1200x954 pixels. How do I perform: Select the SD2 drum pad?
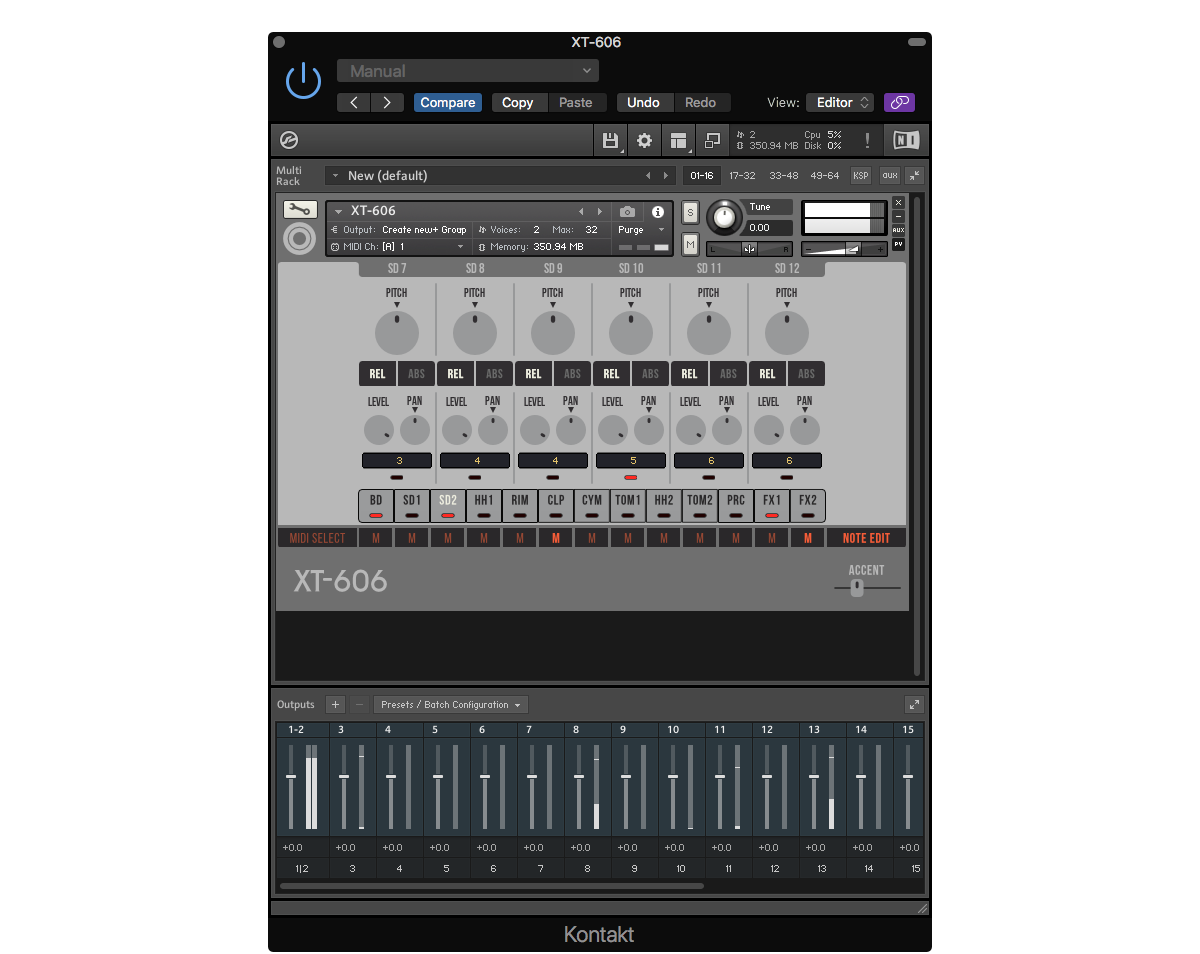coord(448,505)
